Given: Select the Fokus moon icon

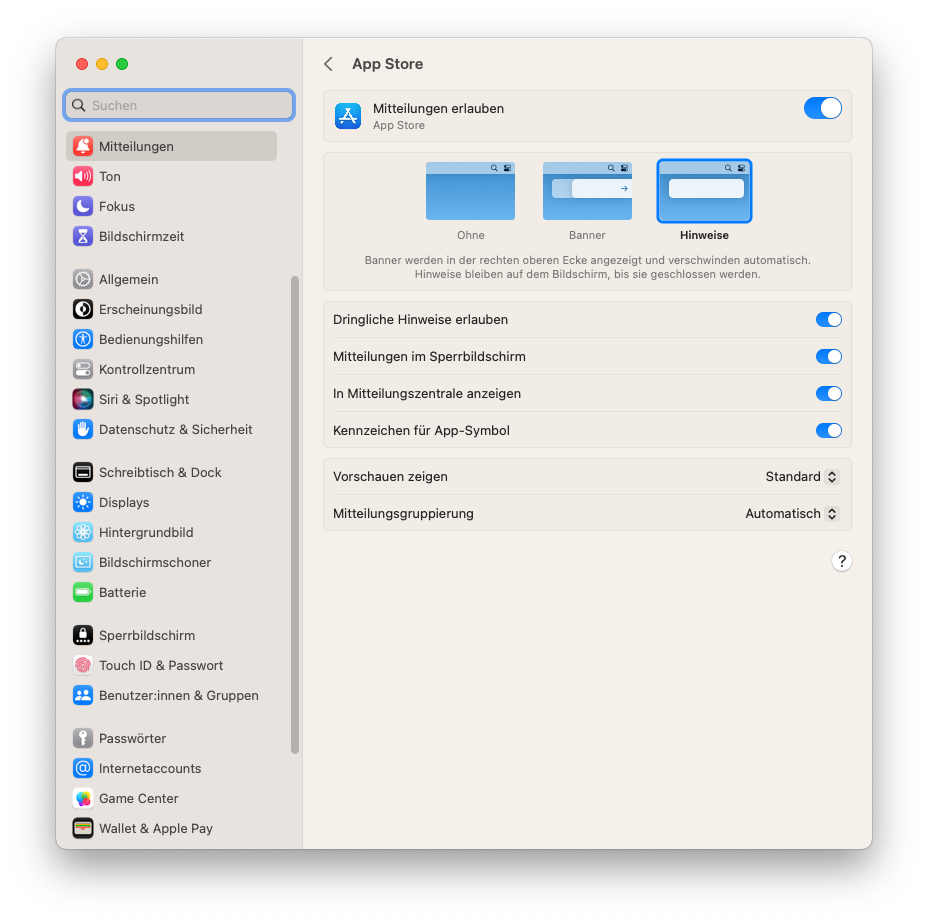Looking at the screenshot, I should point(83,206).
